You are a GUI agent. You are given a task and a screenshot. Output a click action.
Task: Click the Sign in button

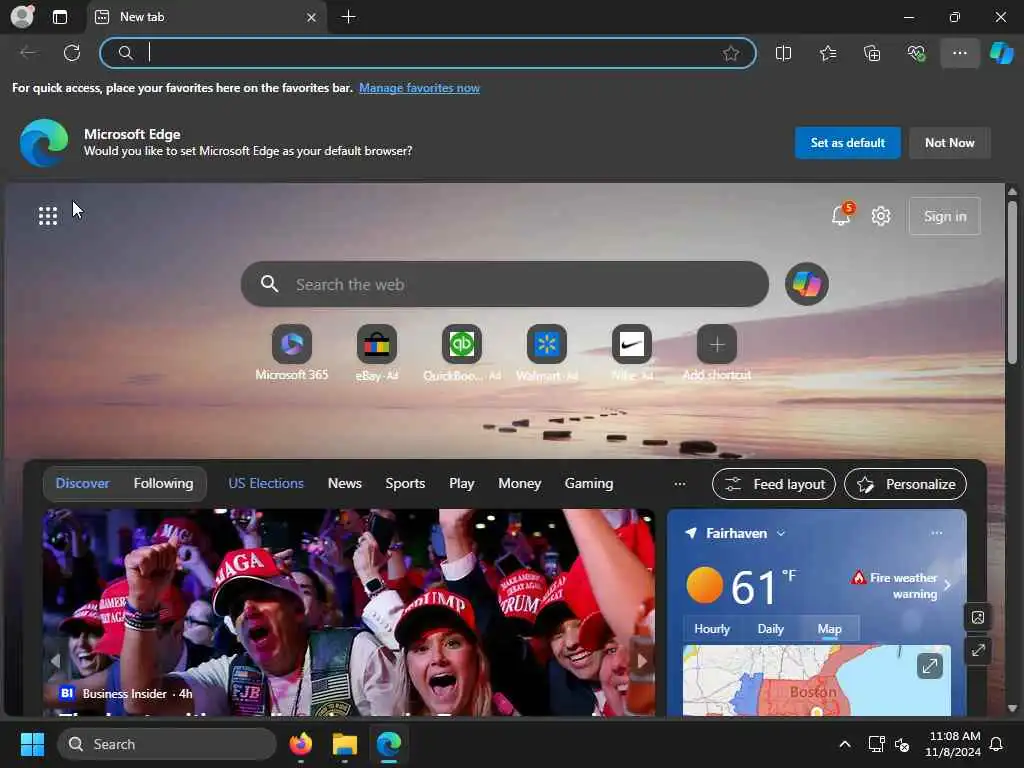pos(945,216)
